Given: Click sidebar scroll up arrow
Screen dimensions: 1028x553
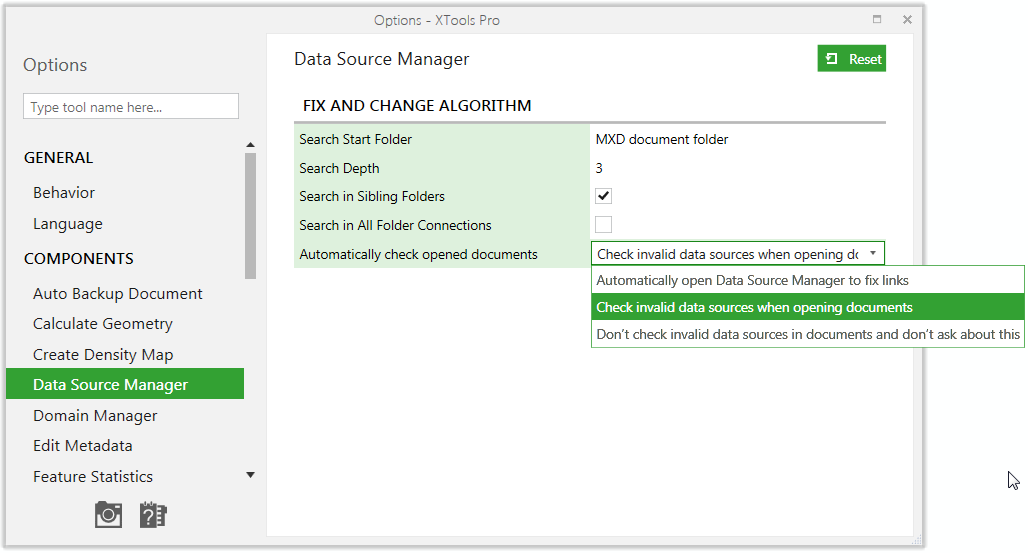Looking at the screenshot, I should coord(250,144).
